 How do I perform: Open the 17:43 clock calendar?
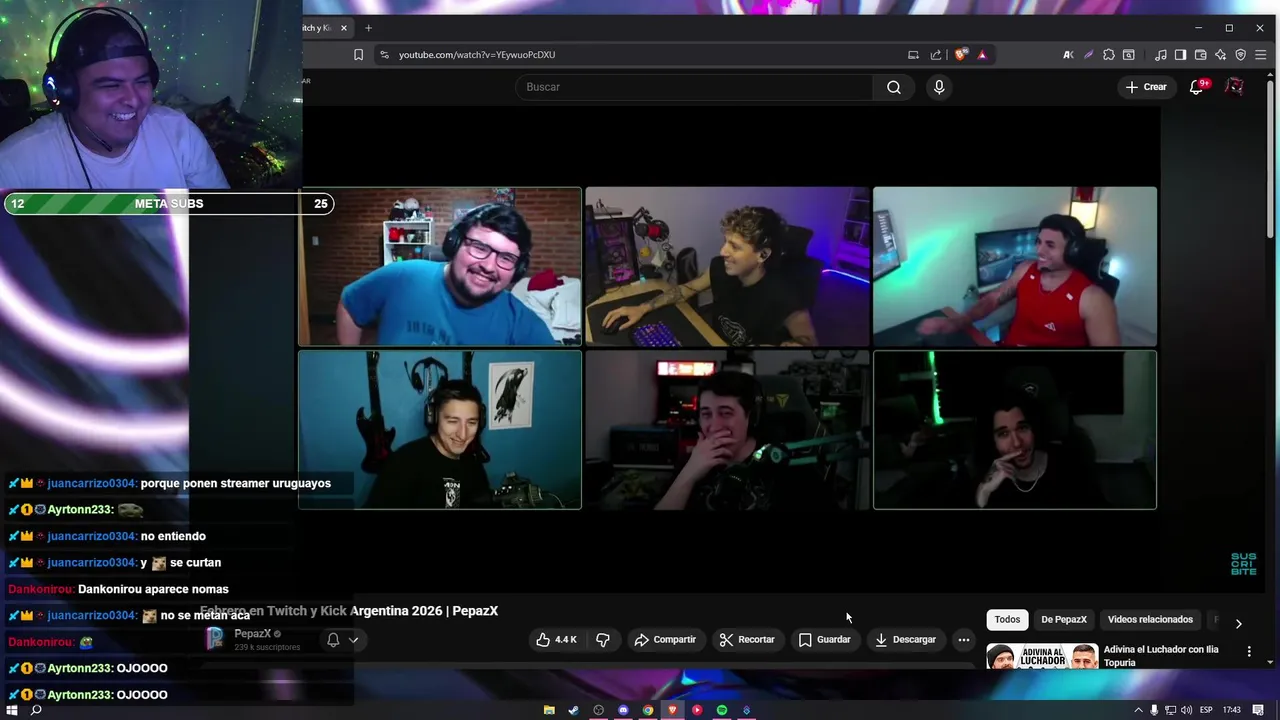tap(1232, 710)
